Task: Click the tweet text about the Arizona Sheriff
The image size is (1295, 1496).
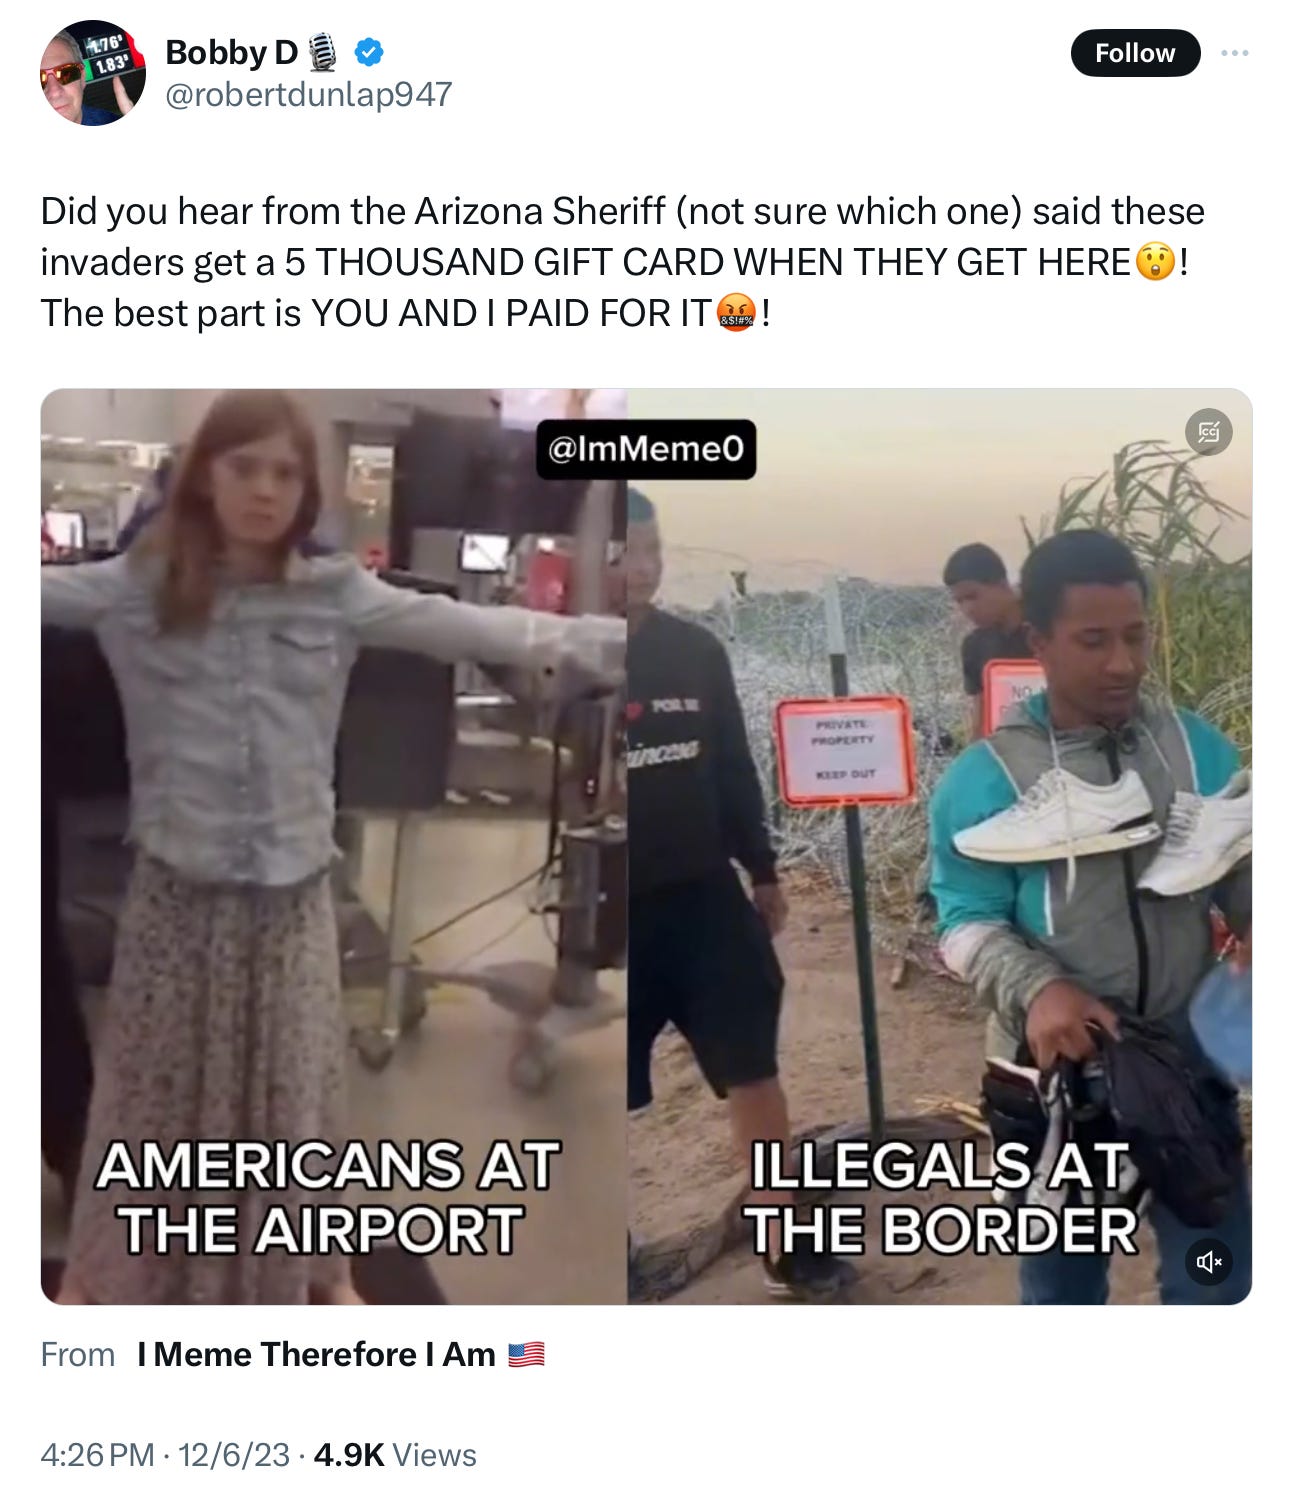Action: (622, 262)
